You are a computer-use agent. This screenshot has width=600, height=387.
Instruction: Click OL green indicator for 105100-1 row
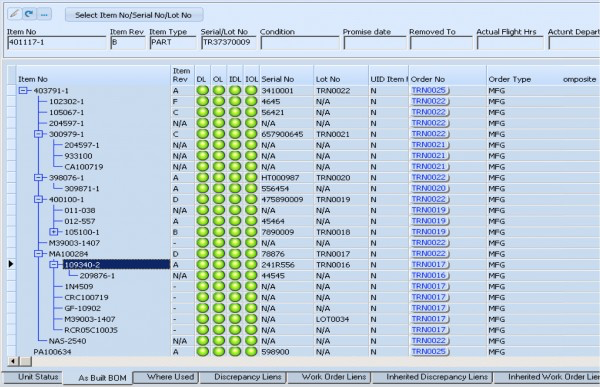(219, 232)
